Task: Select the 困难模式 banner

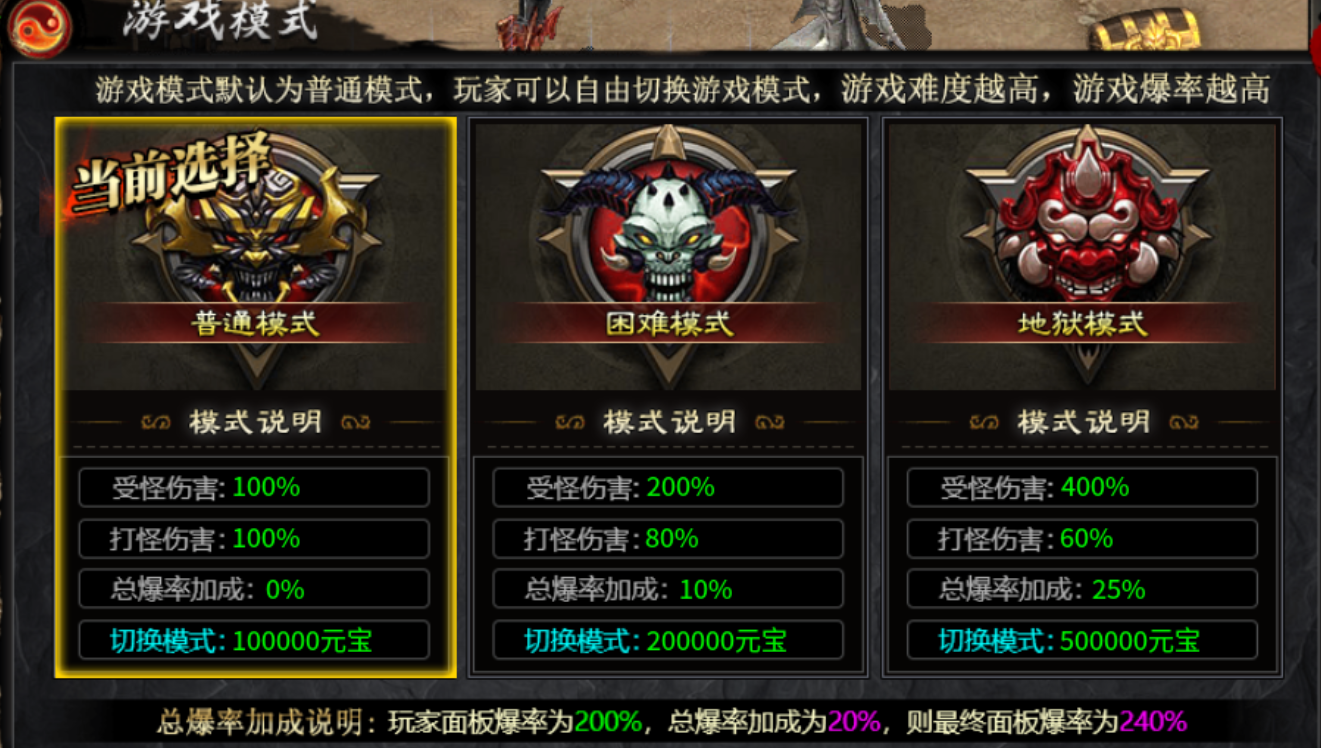Action: [x=668, y=323]
